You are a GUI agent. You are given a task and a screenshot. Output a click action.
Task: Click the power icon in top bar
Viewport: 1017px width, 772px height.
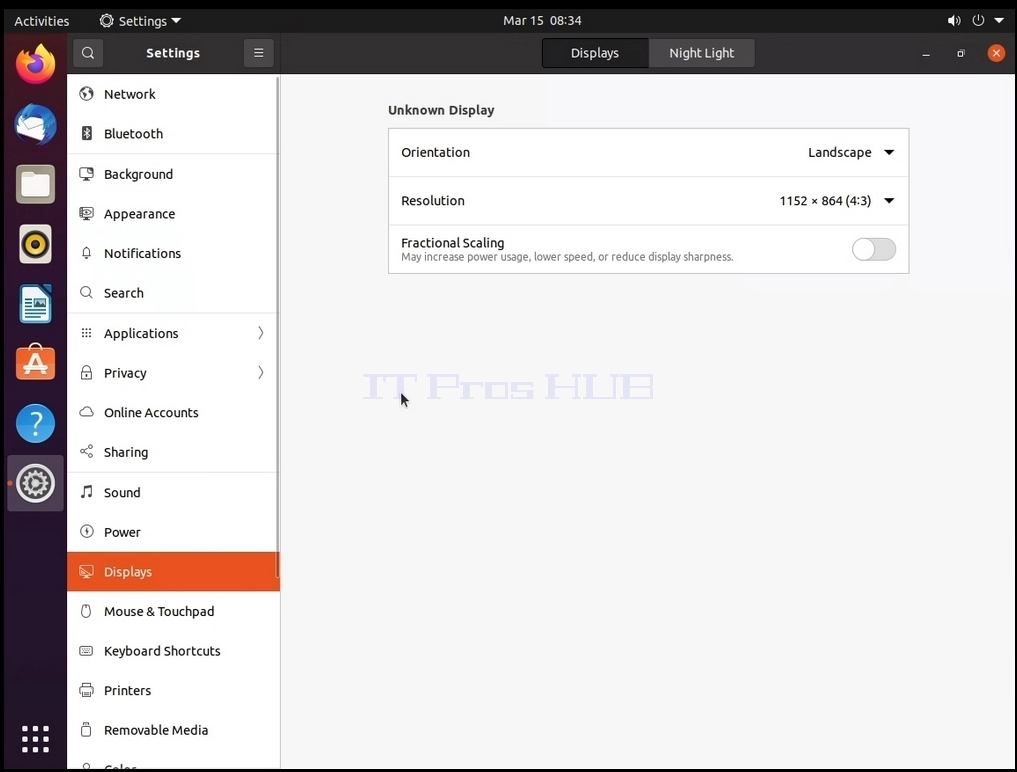[x=978, y=21]
